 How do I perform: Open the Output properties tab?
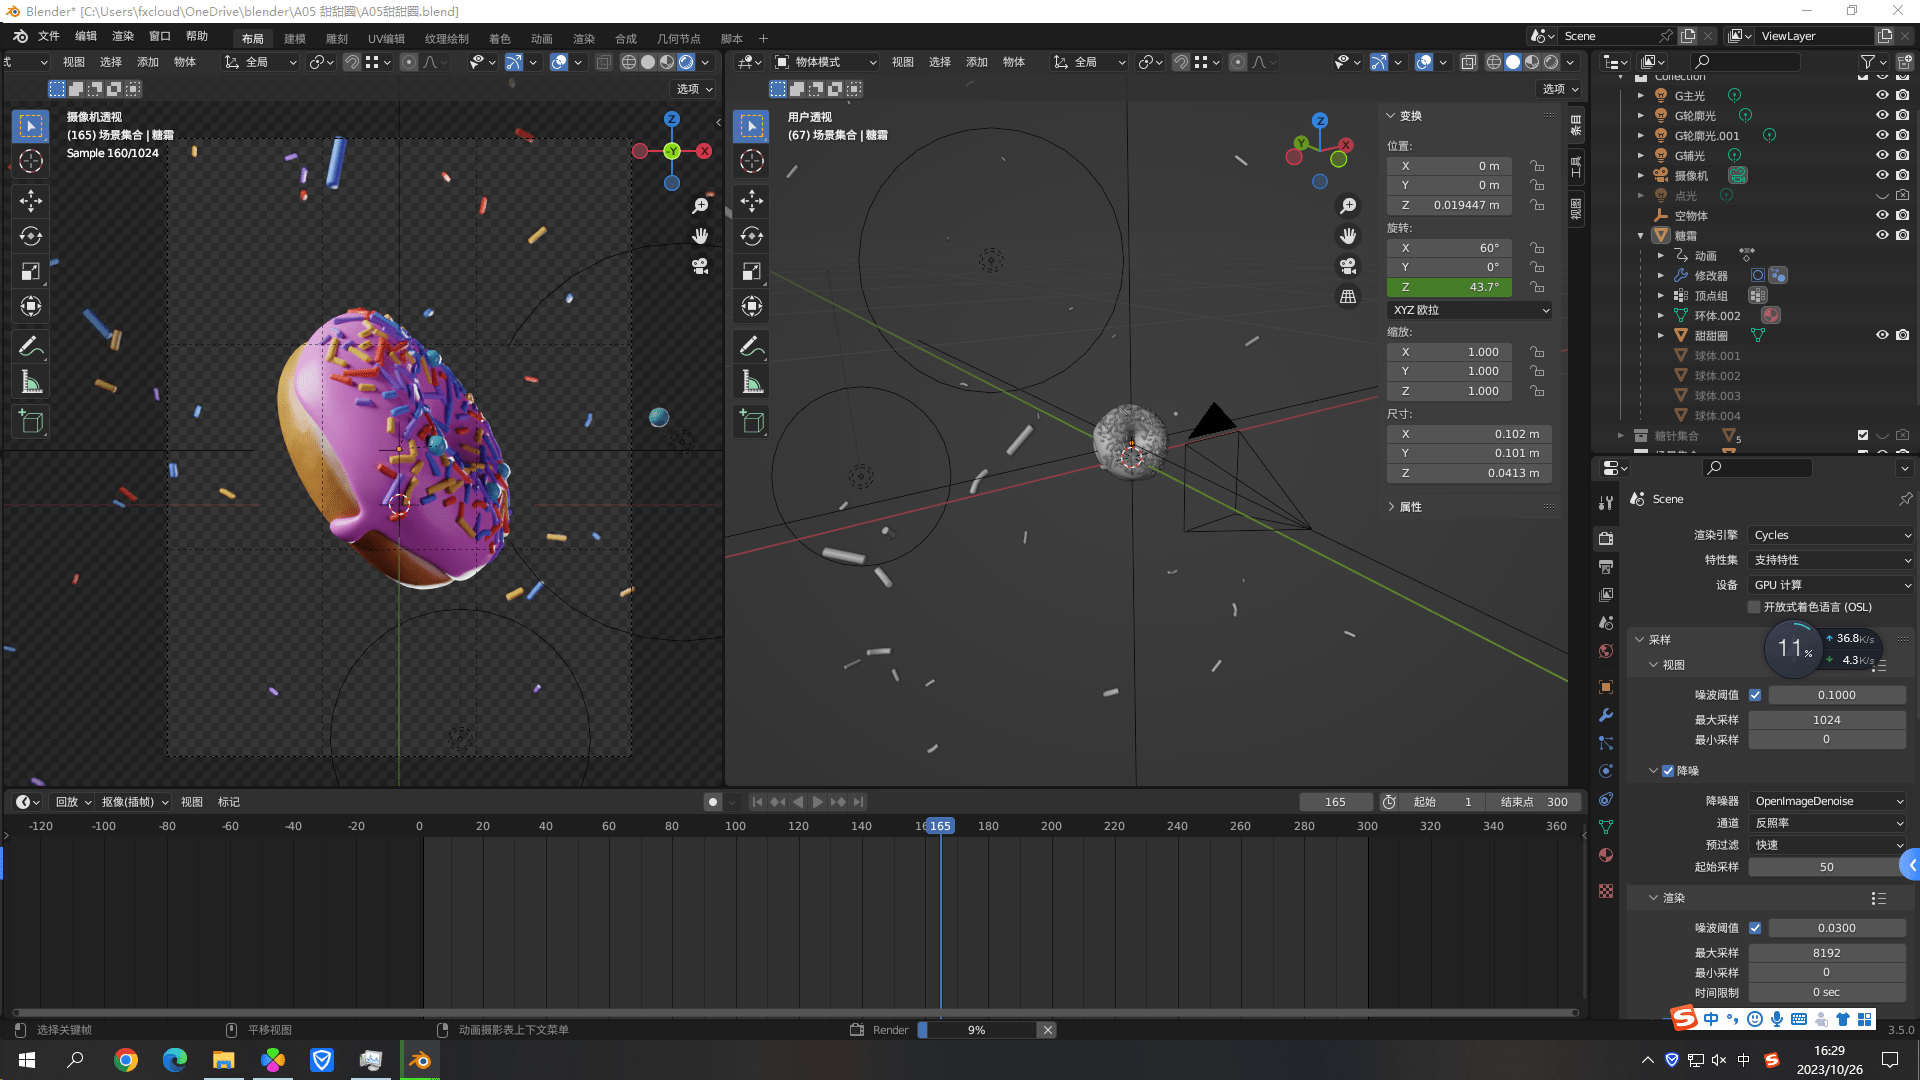tap(1606, 567)
